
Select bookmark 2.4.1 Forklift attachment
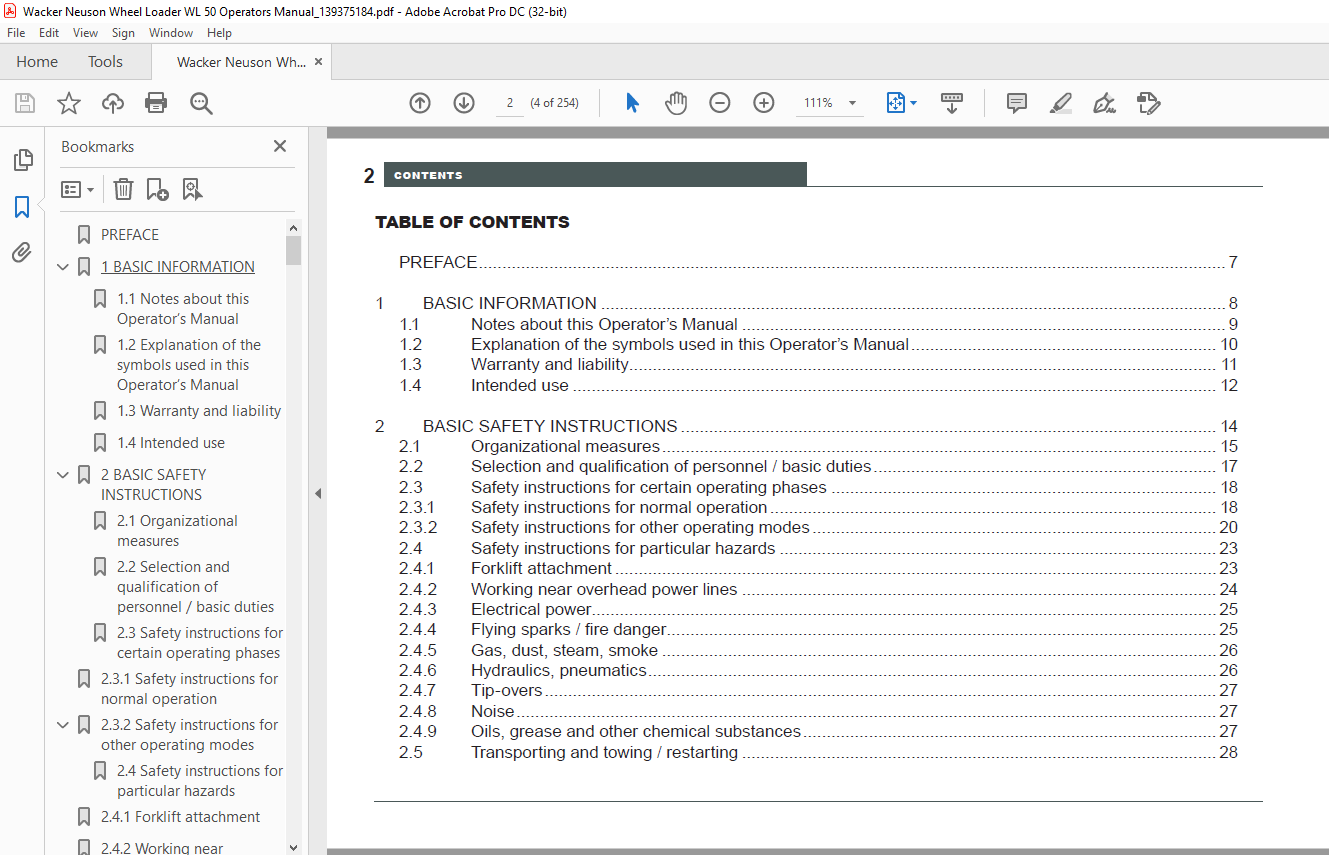(x=180, y=817)
